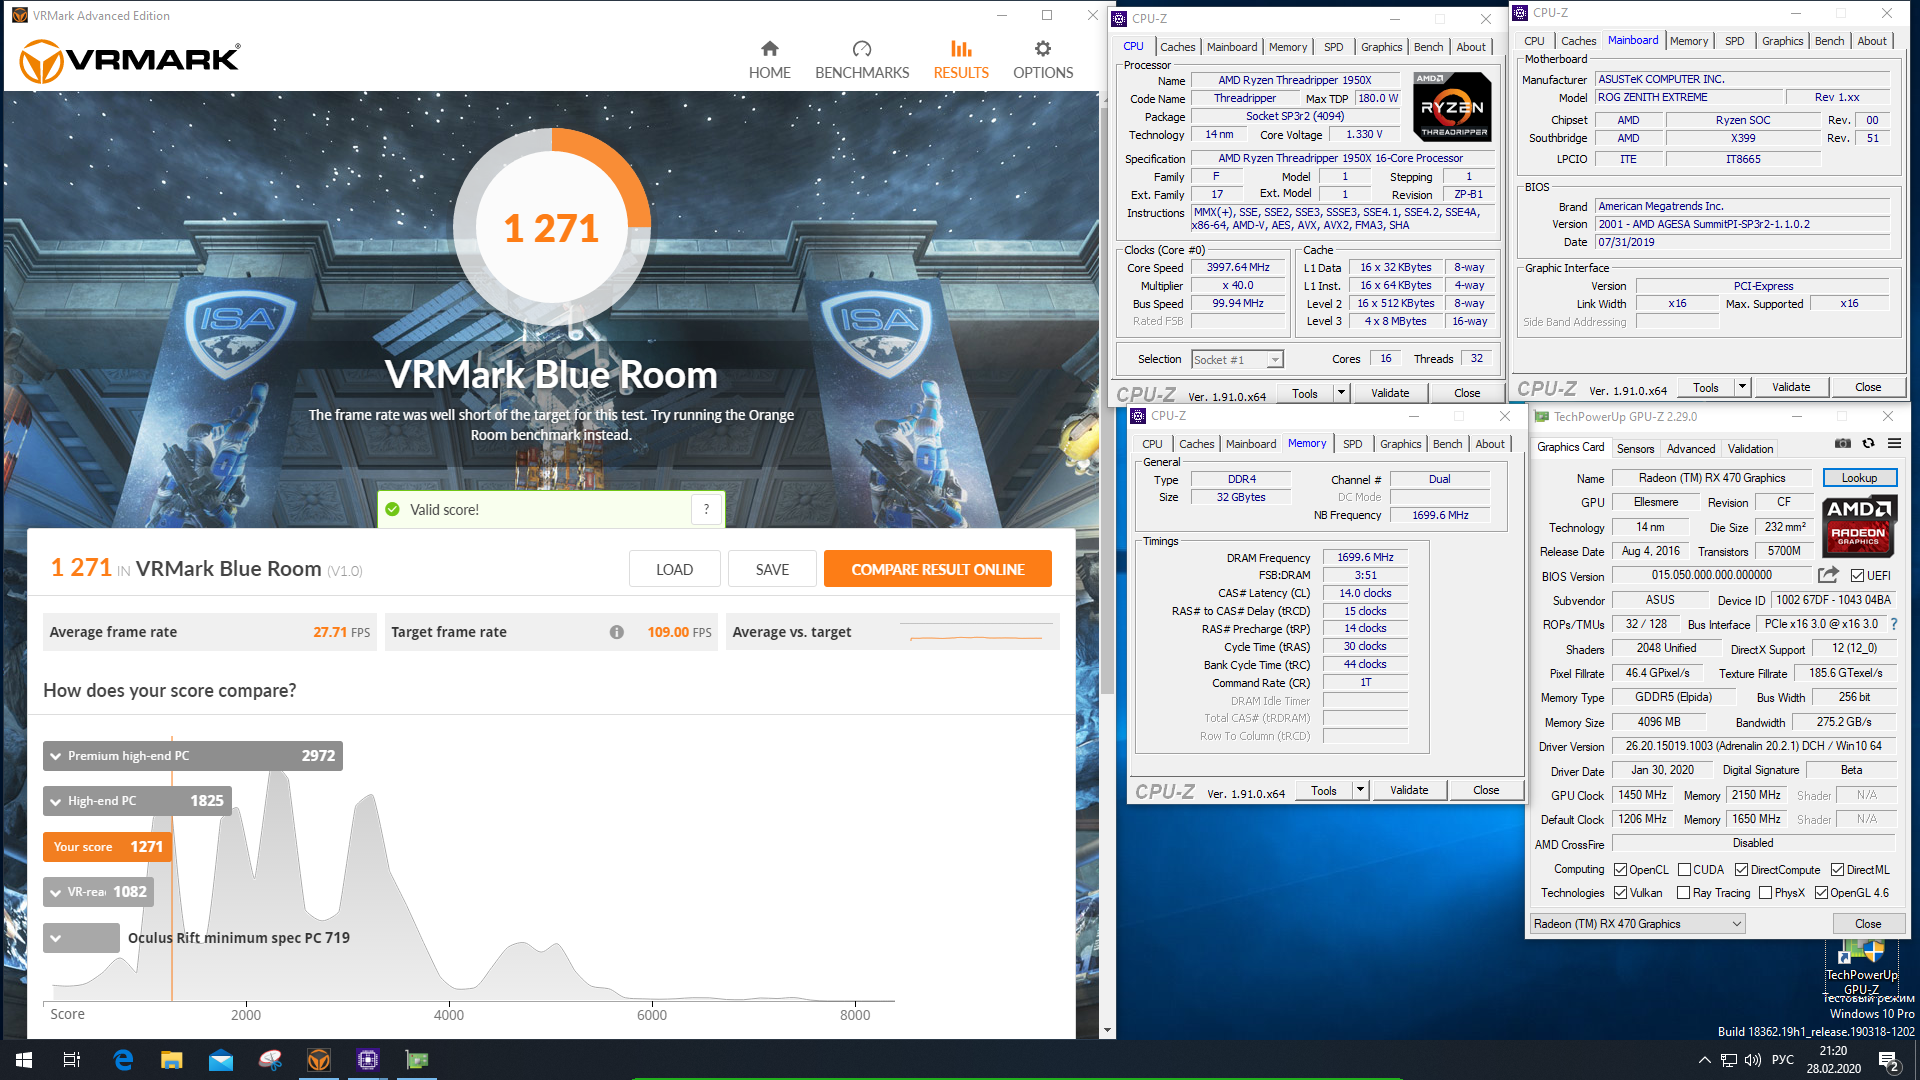Toggle the OpenGL 4.6 checkbox
The height and width of the screenshot is (1080, 1920).
[x=1822, y=893]
